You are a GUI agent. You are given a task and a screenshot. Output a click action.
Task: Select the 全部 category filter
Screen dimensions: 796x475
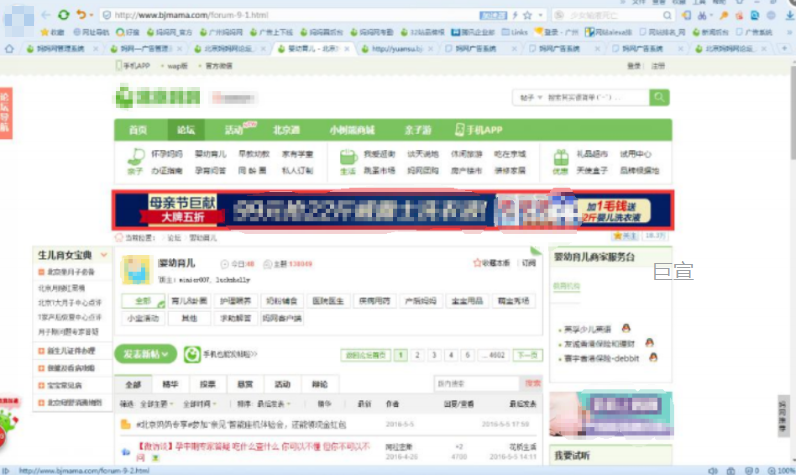click(x=143, y=301)
